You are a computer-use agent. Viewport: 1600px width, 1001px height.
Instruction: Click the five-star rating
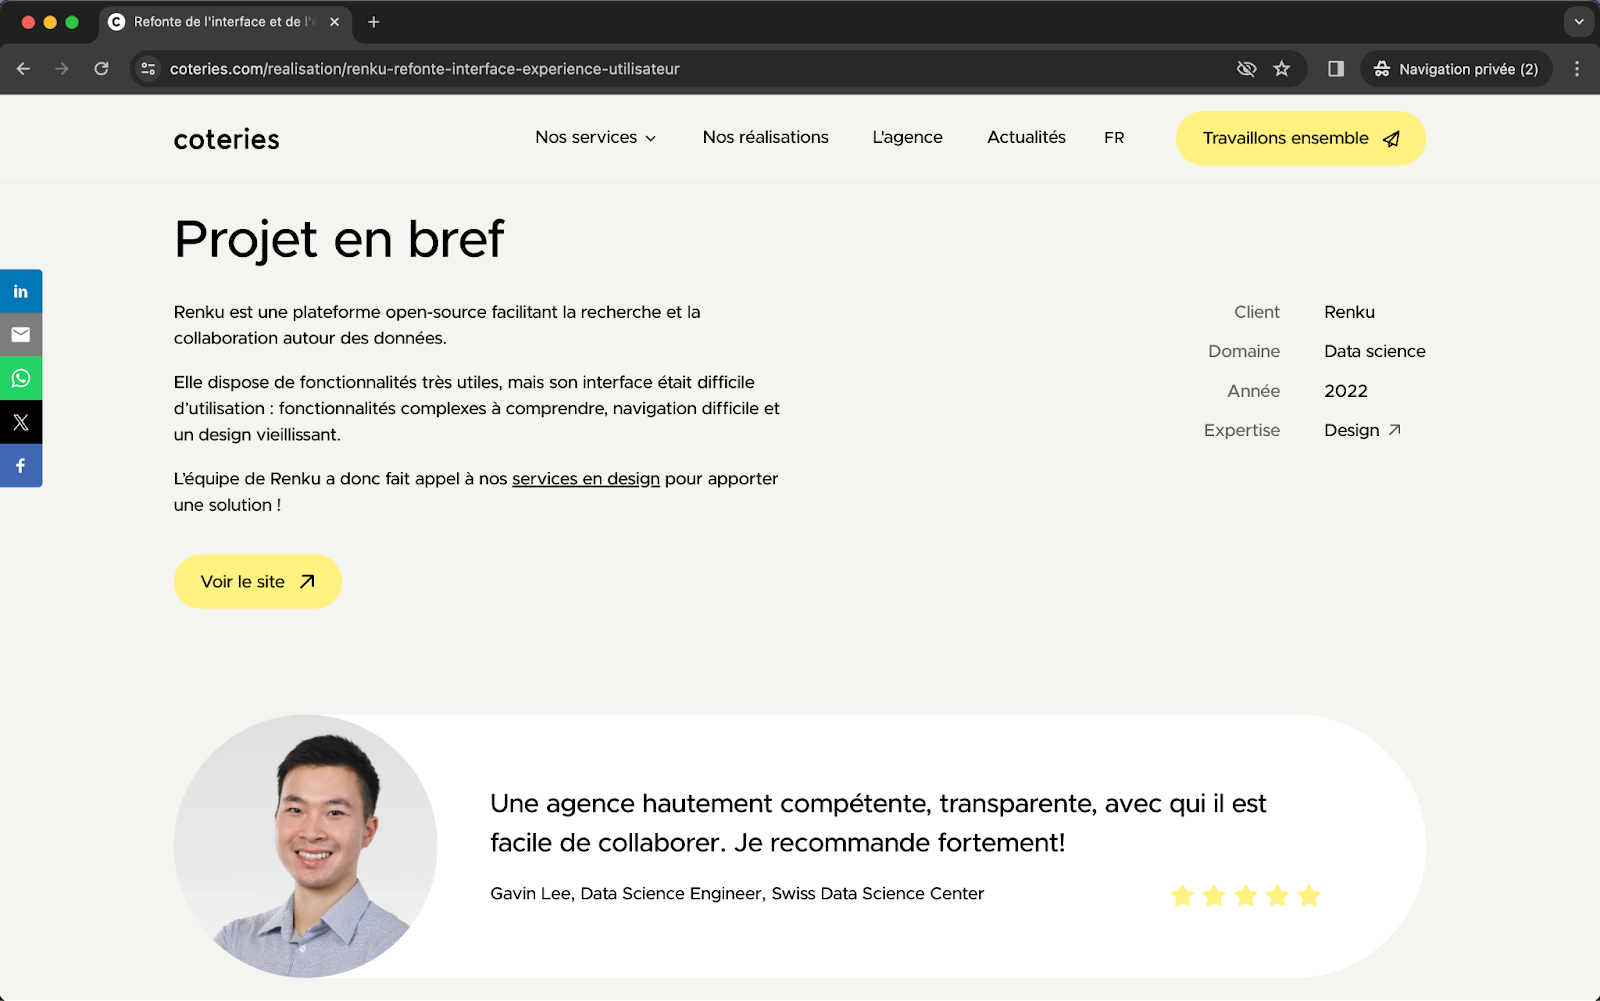click(1246, 895)
